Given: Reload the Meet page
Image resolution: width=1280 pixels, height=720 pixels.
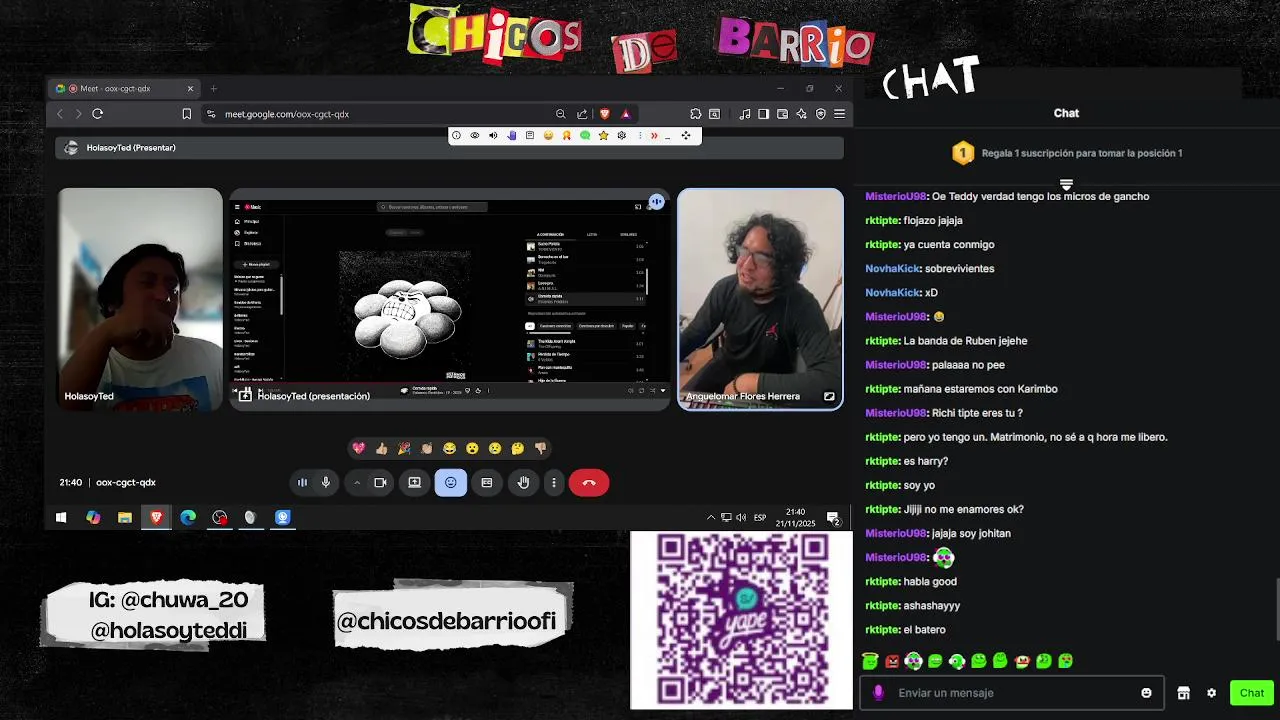Looking at the screenshot, I should (97, 114).
